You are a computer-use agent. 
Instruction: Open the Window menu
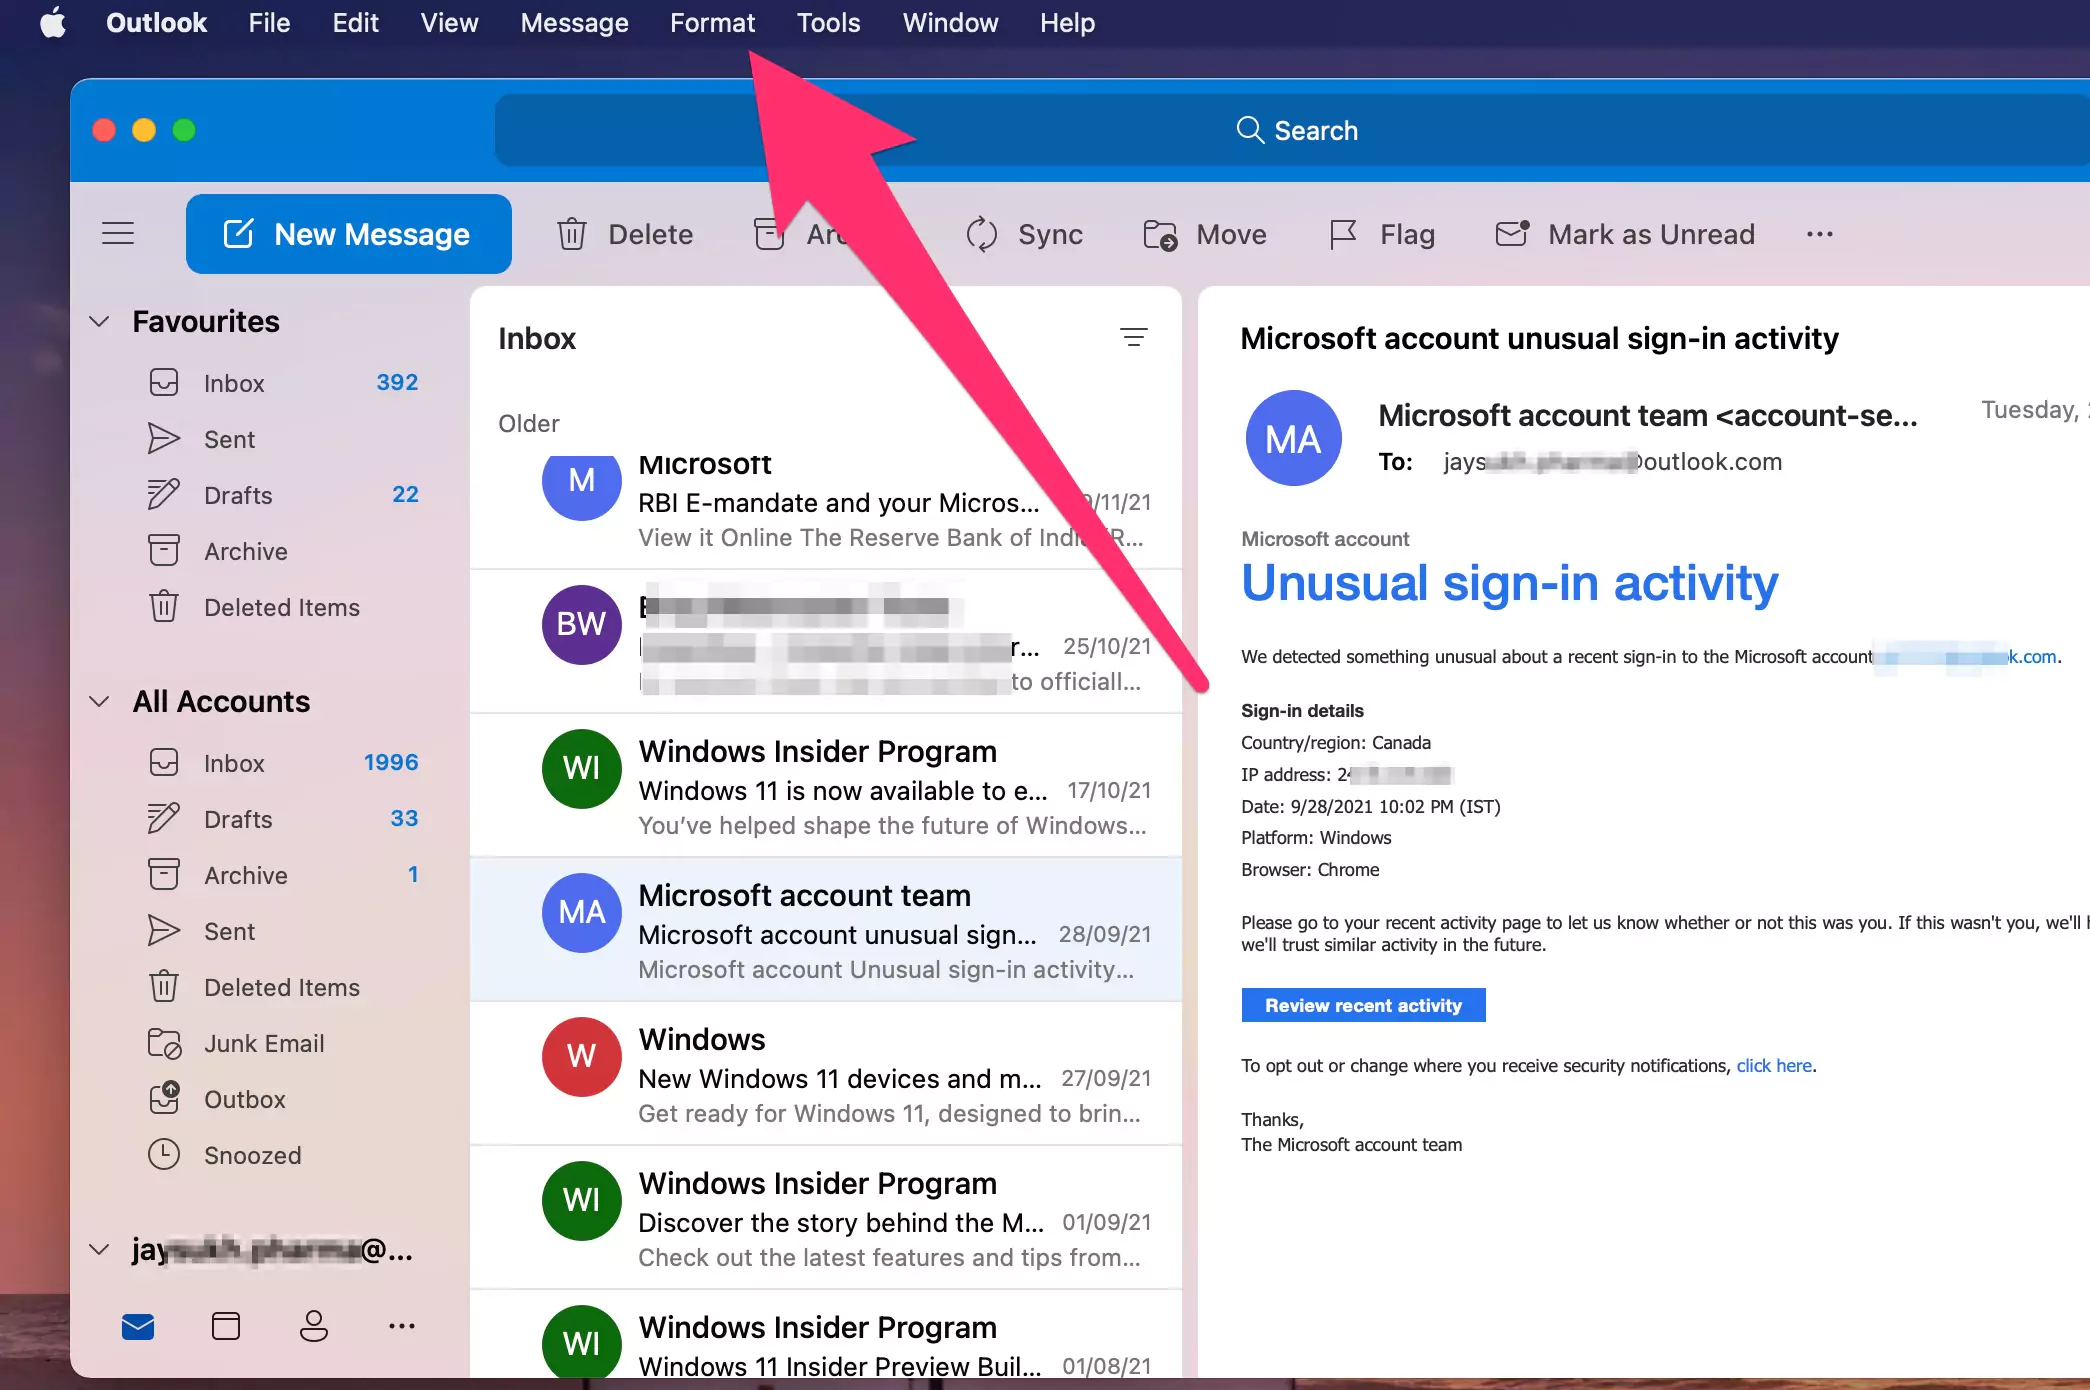950,22
